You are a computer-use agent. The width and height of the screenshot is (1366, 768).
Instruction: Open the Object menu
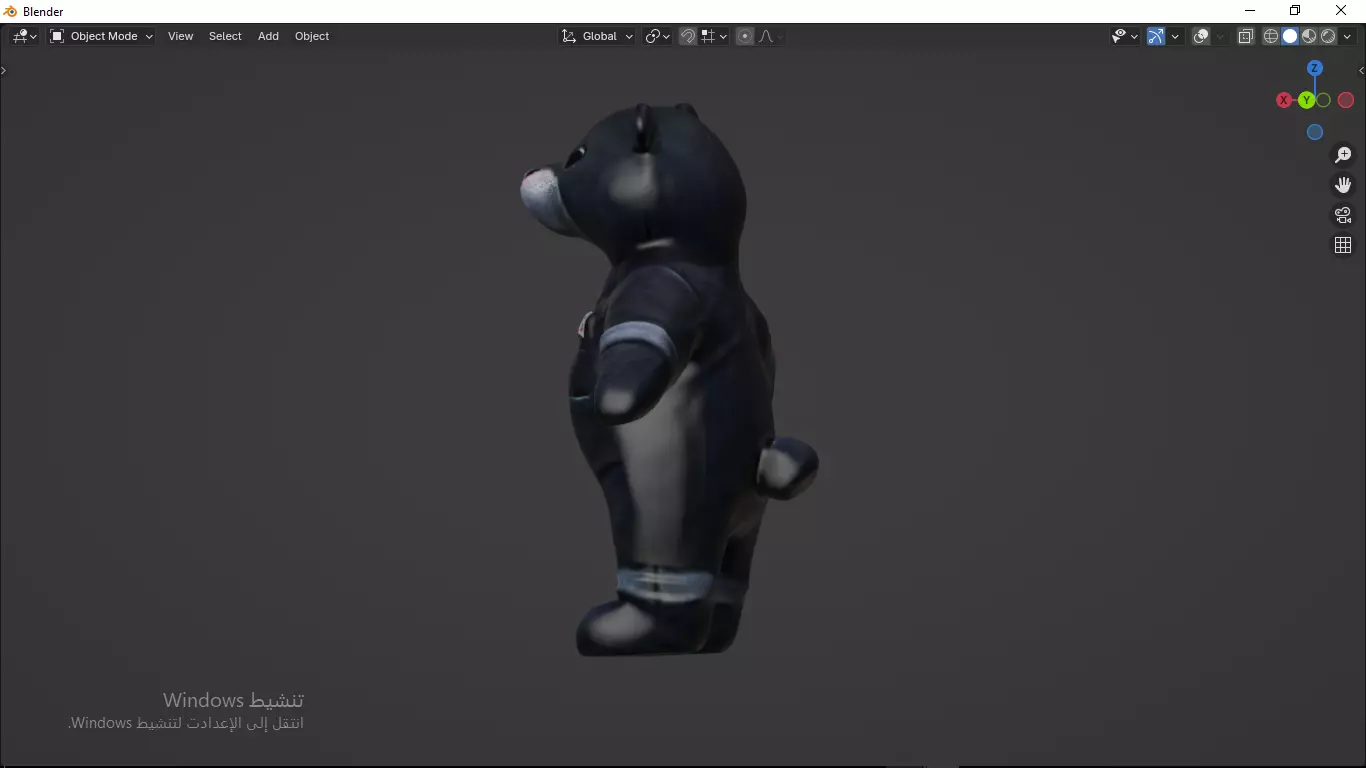click(x=312, y=36)
